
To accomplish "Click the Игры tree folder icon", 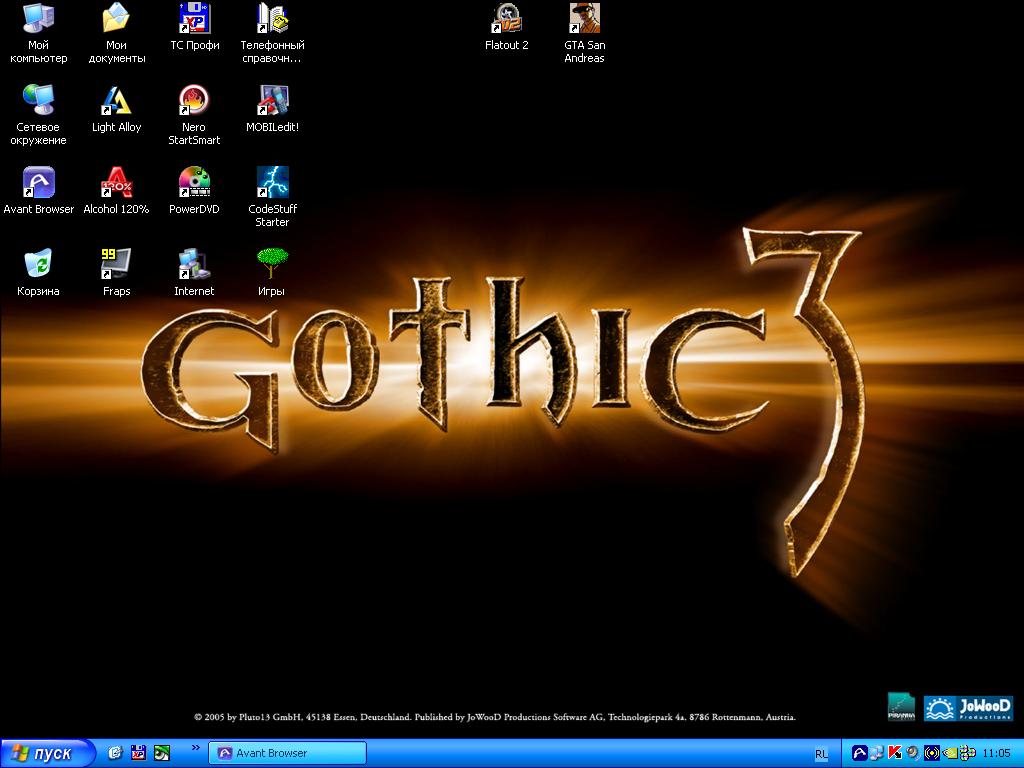I will (x=272, y=264).
